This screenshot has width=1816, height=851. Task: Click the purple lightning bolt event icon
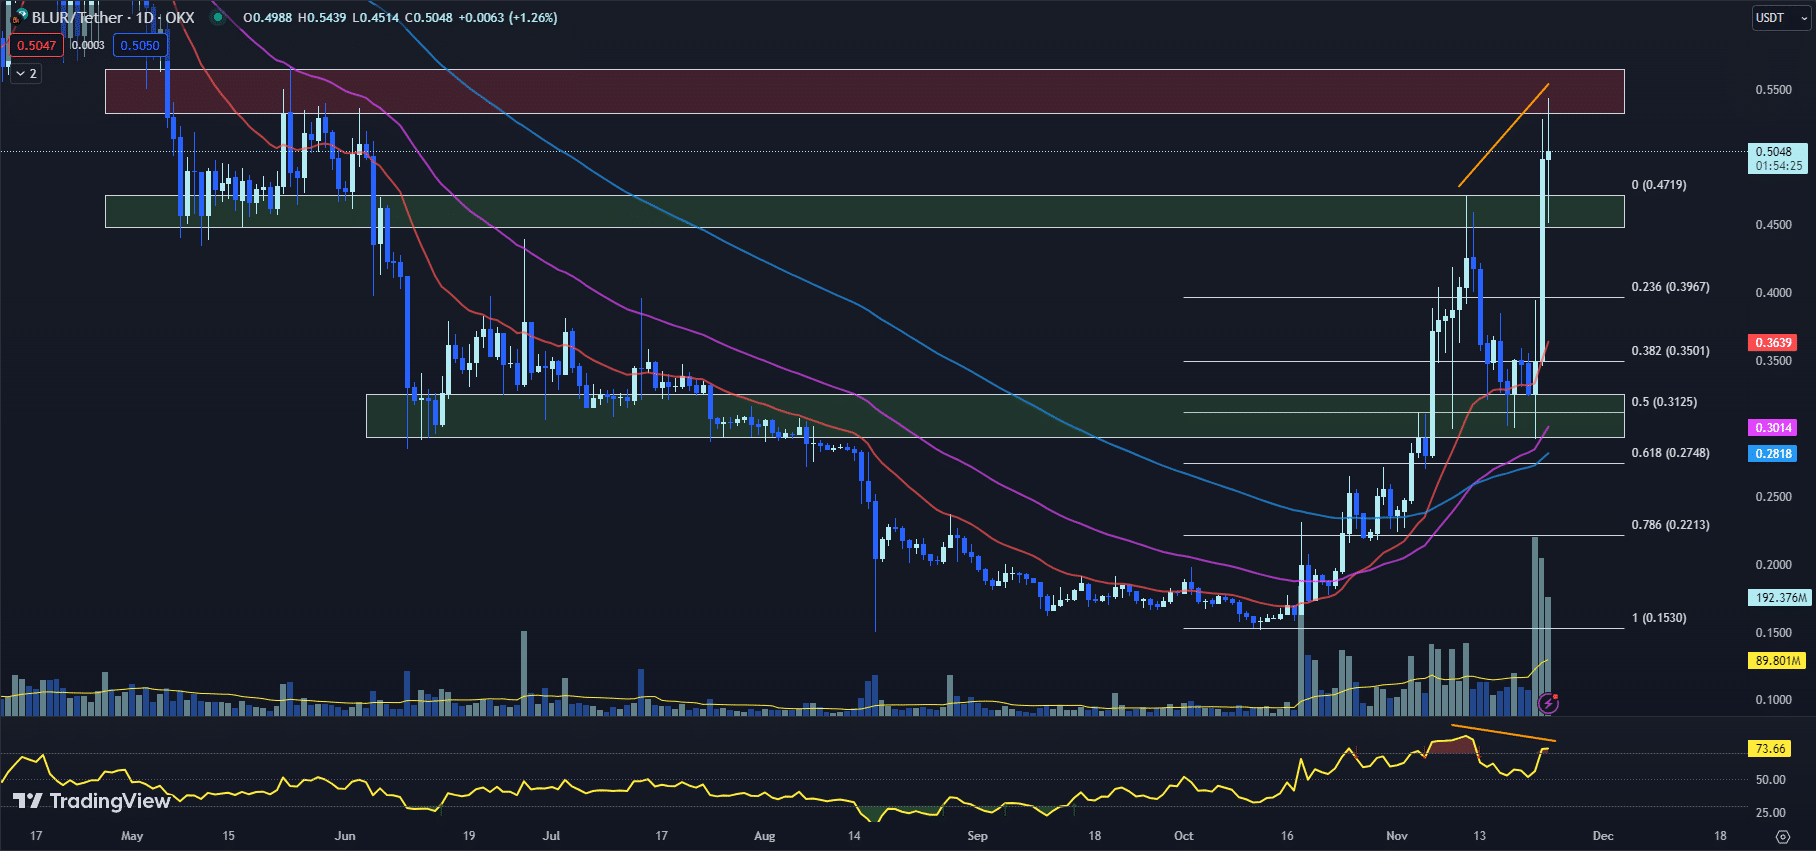coord(1548,703)
